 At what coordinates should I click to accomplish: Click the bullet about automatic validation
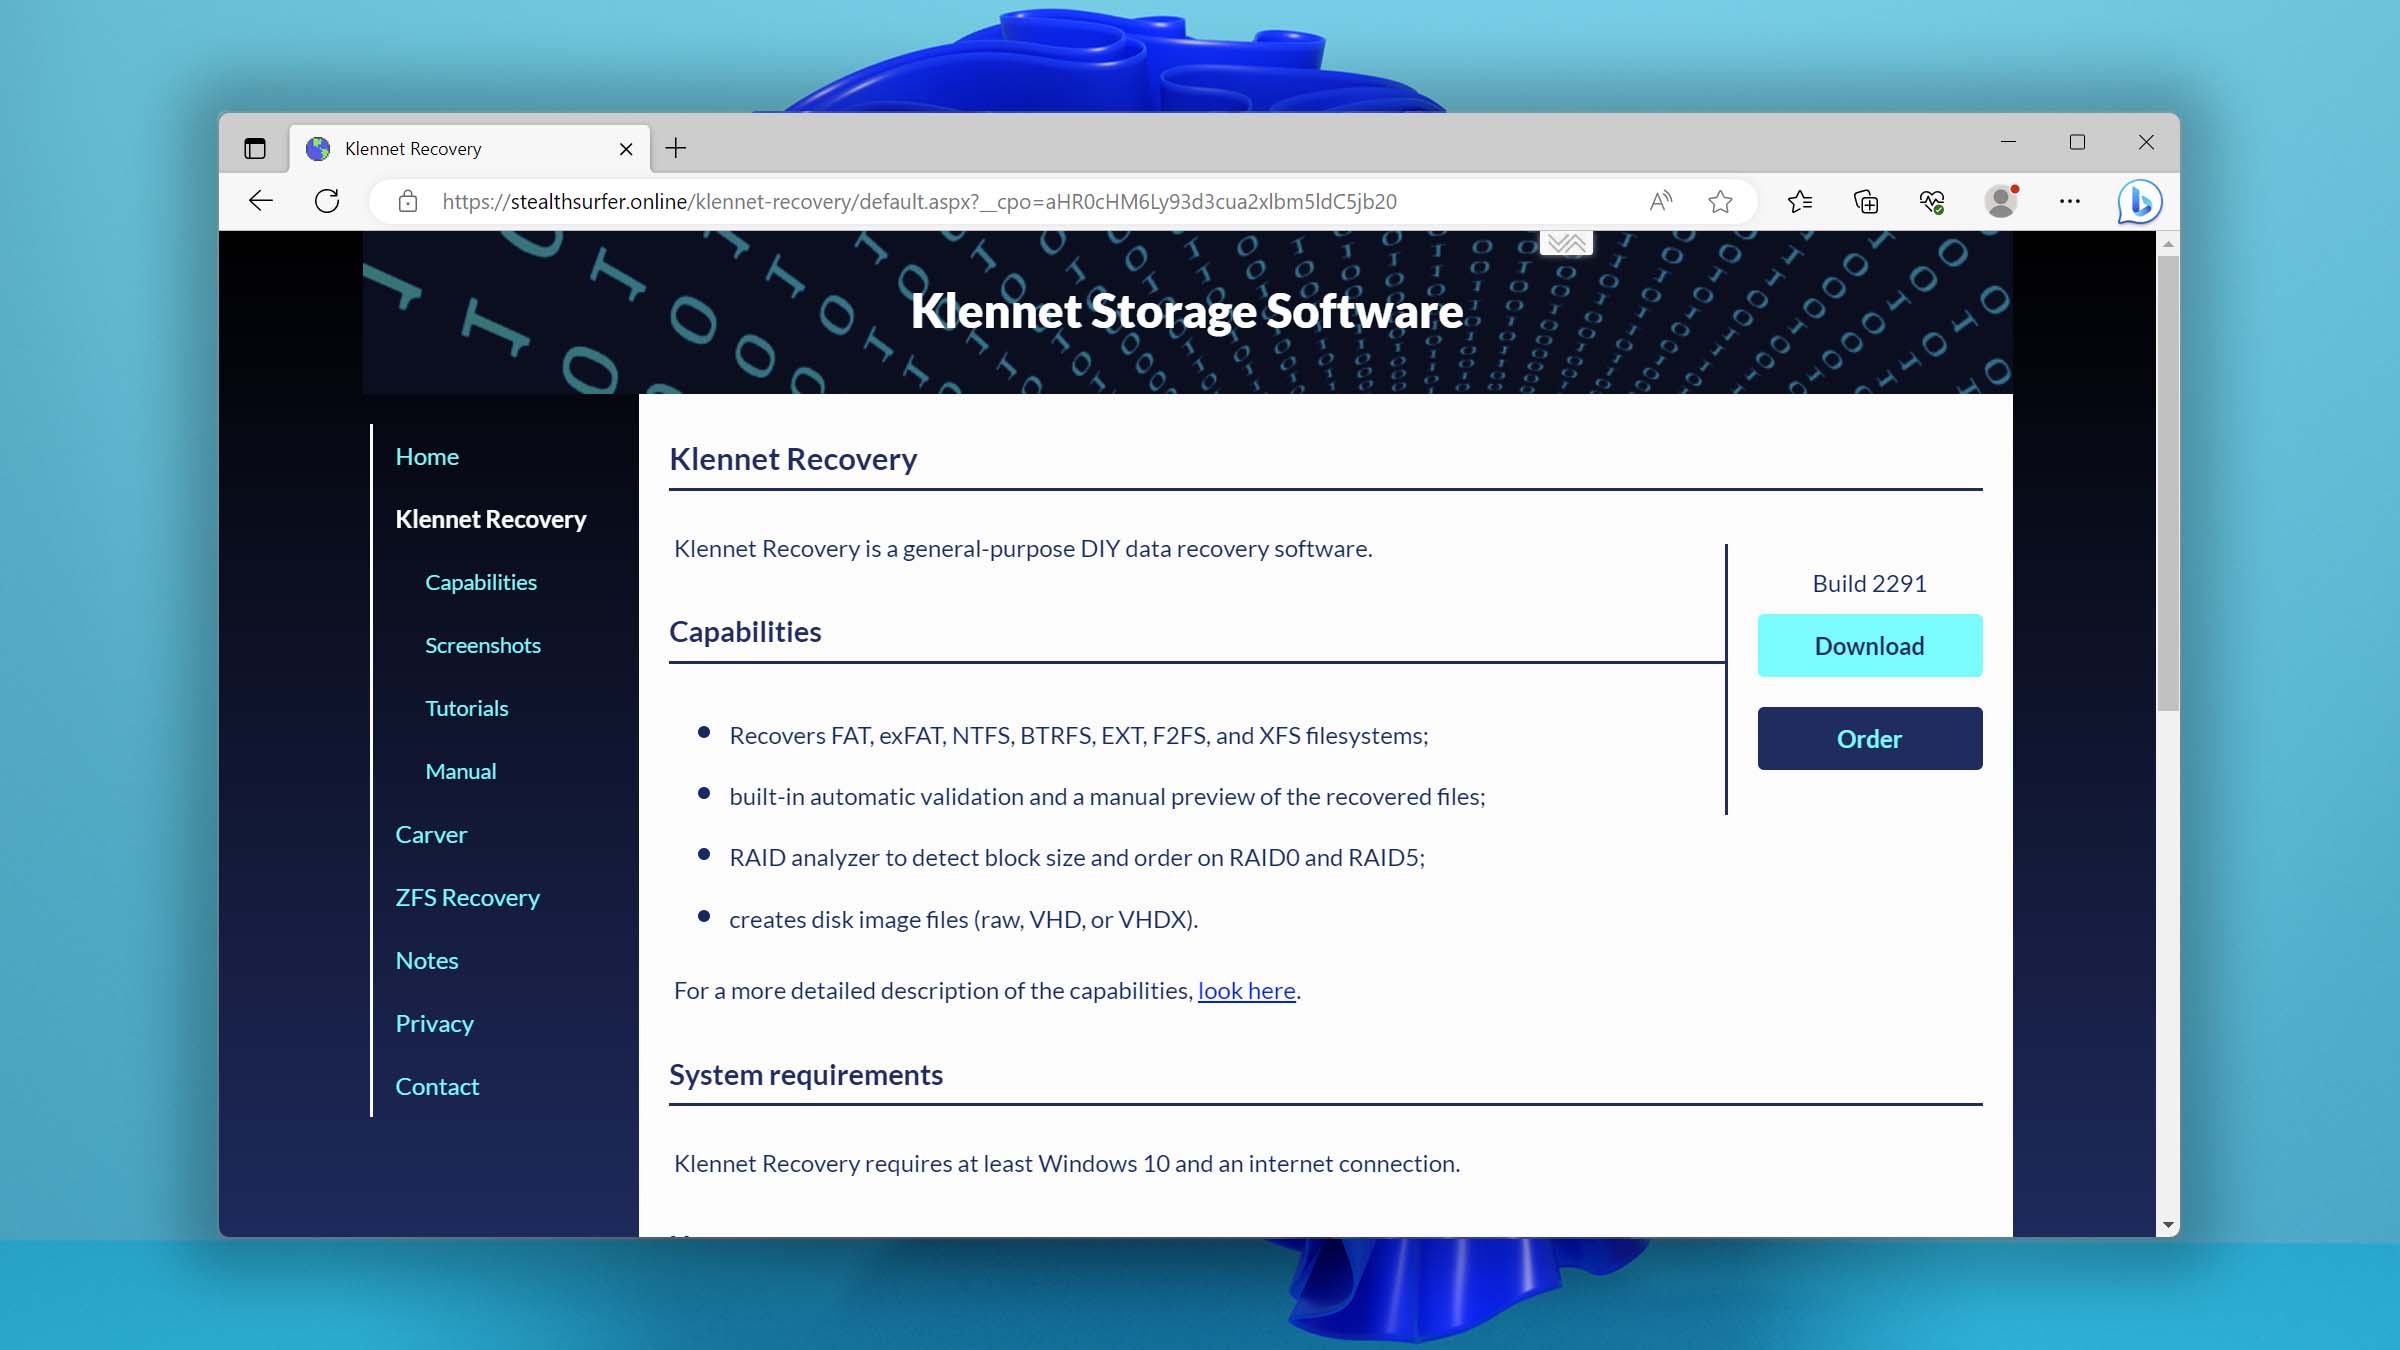[1107, 796]
